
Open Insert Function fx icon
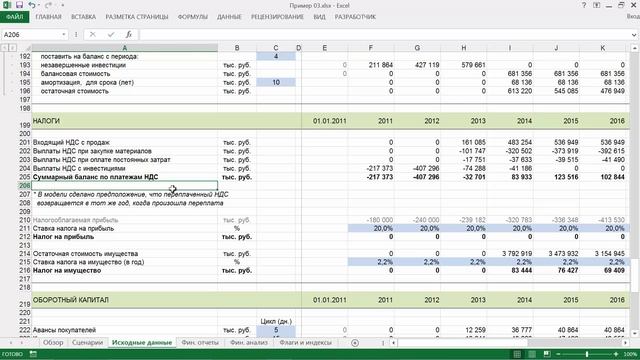[x=129, y=35]
